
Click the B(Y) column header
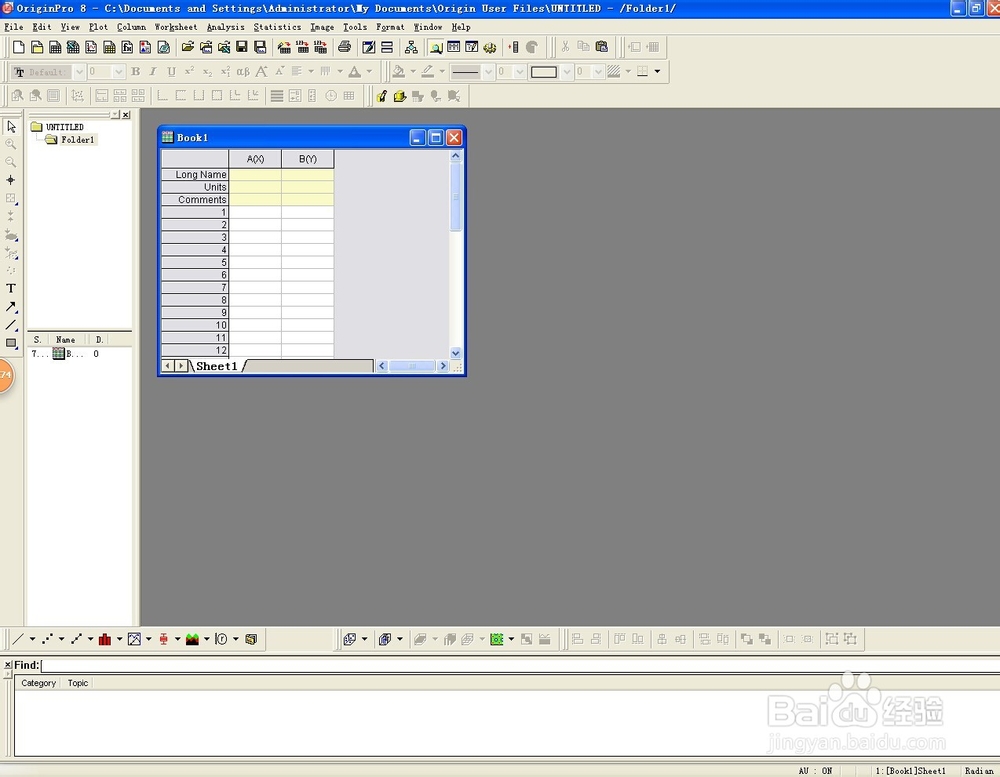[x=307, y=159]
